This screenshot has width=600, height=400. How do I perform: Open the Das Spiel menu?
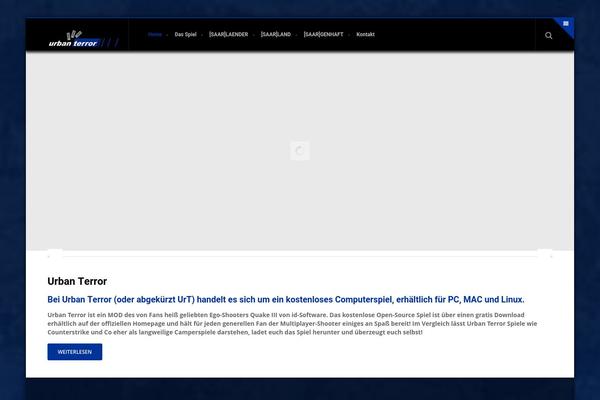coord(185,34)
